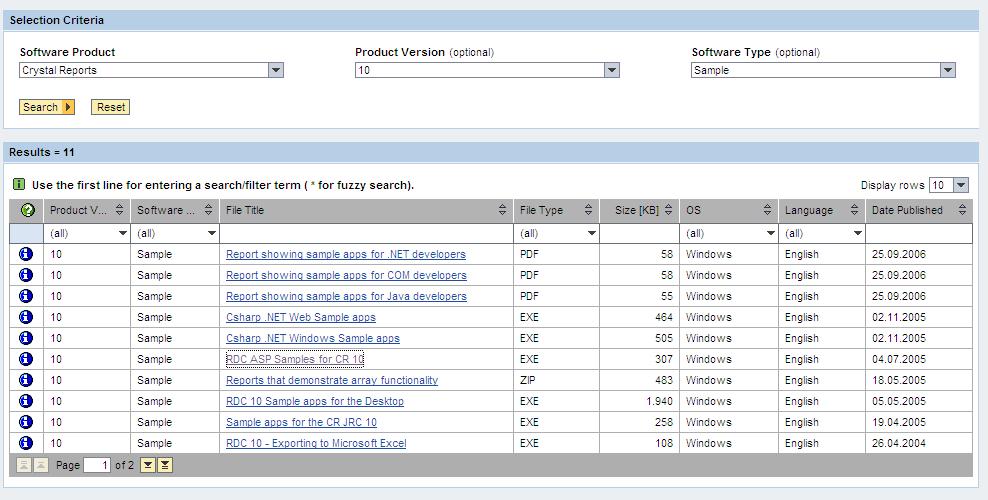Screen dimensions: 988x500
Task: Open Sample apps for the CR JRC 10 link
Action: [x=301, y=421]
